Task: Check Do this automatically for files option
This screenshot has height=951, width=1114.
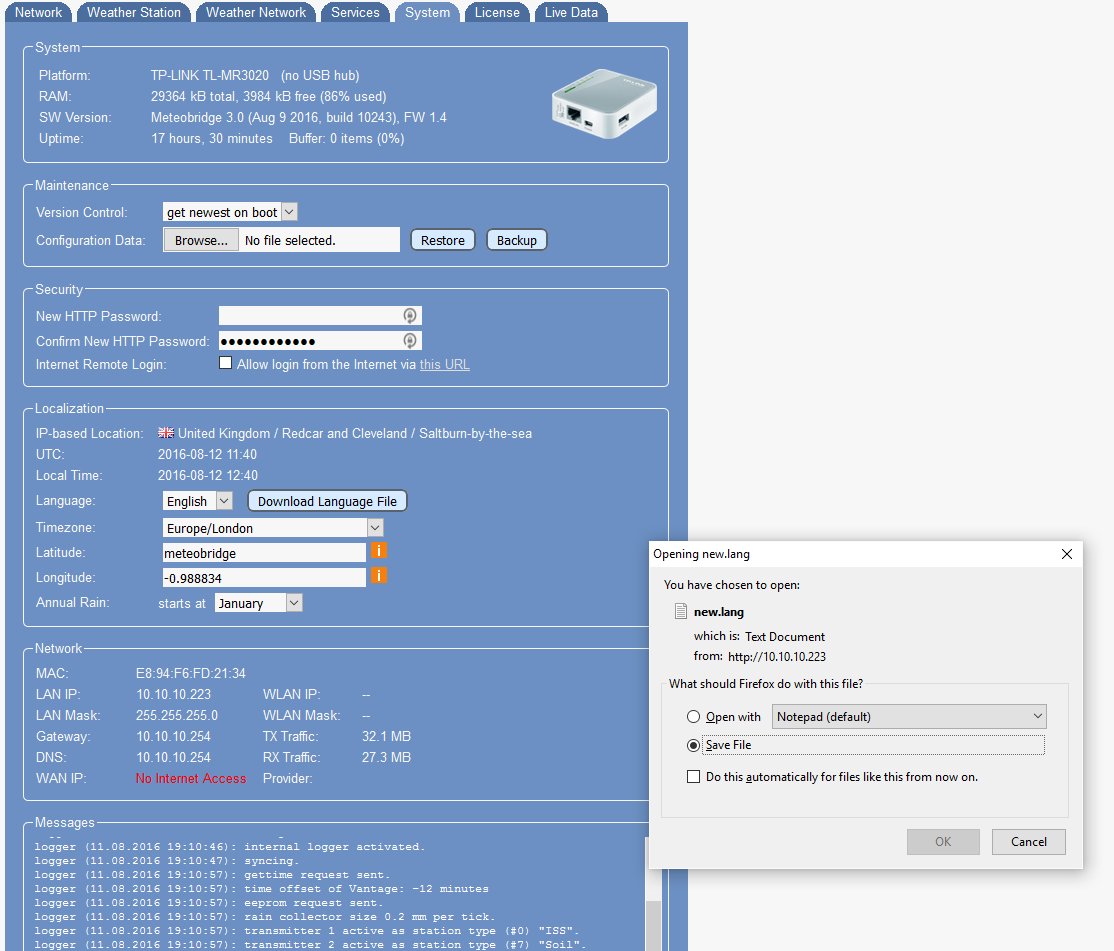Action: (693, 777)
